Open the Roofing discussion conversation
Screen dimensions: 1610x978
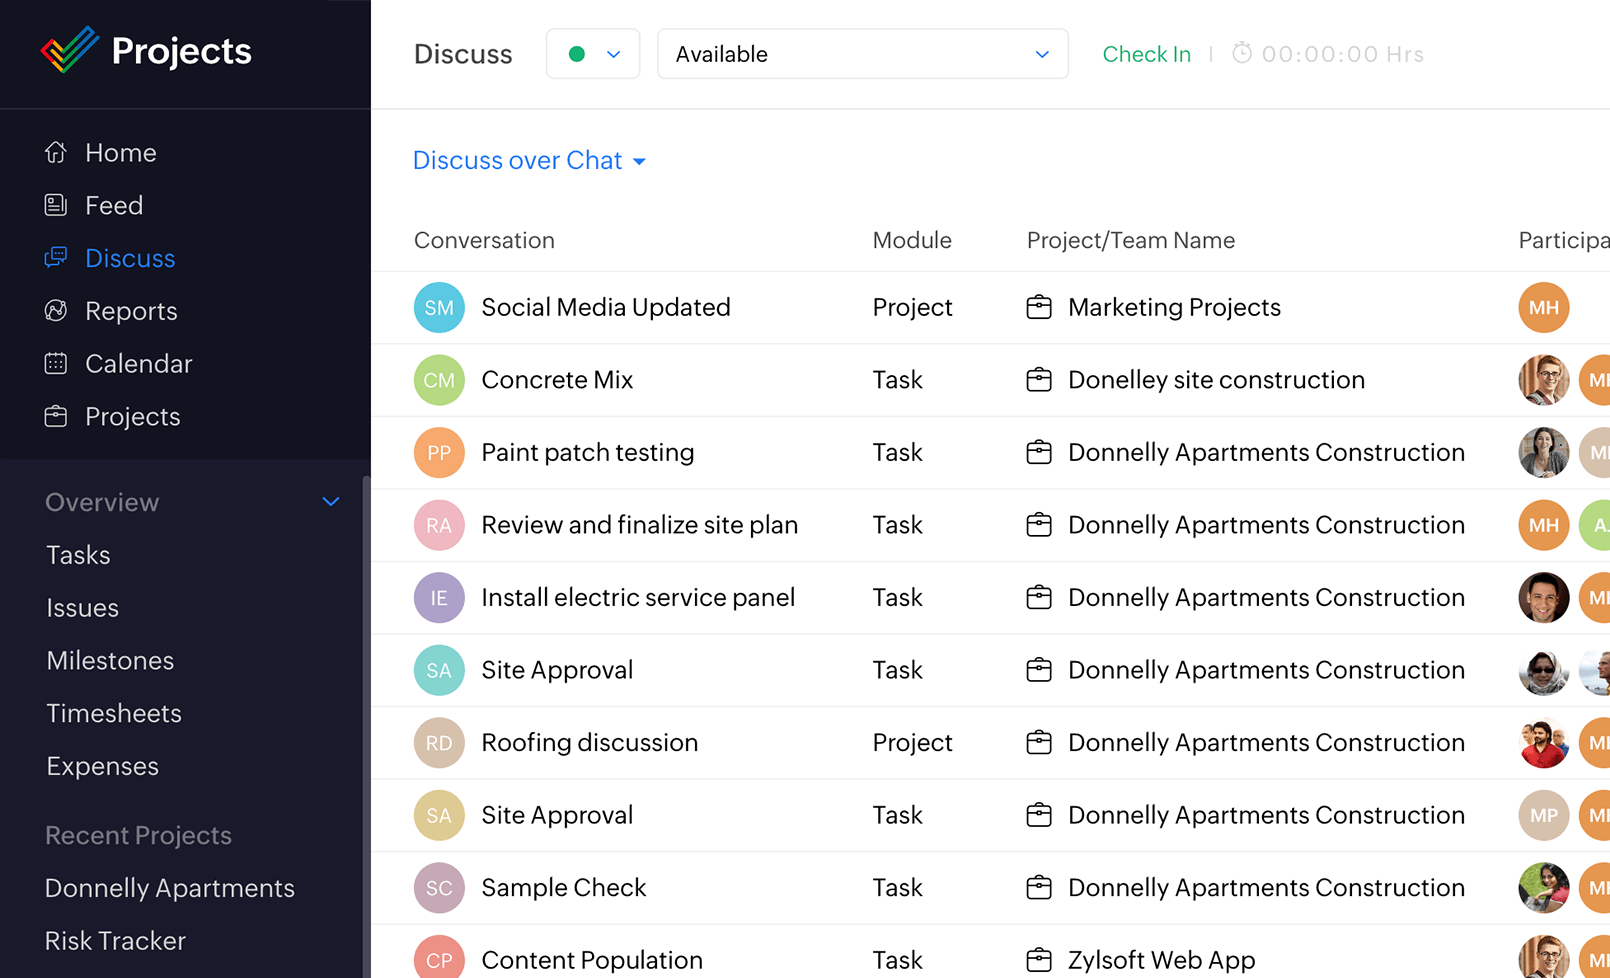coord(589,743)
